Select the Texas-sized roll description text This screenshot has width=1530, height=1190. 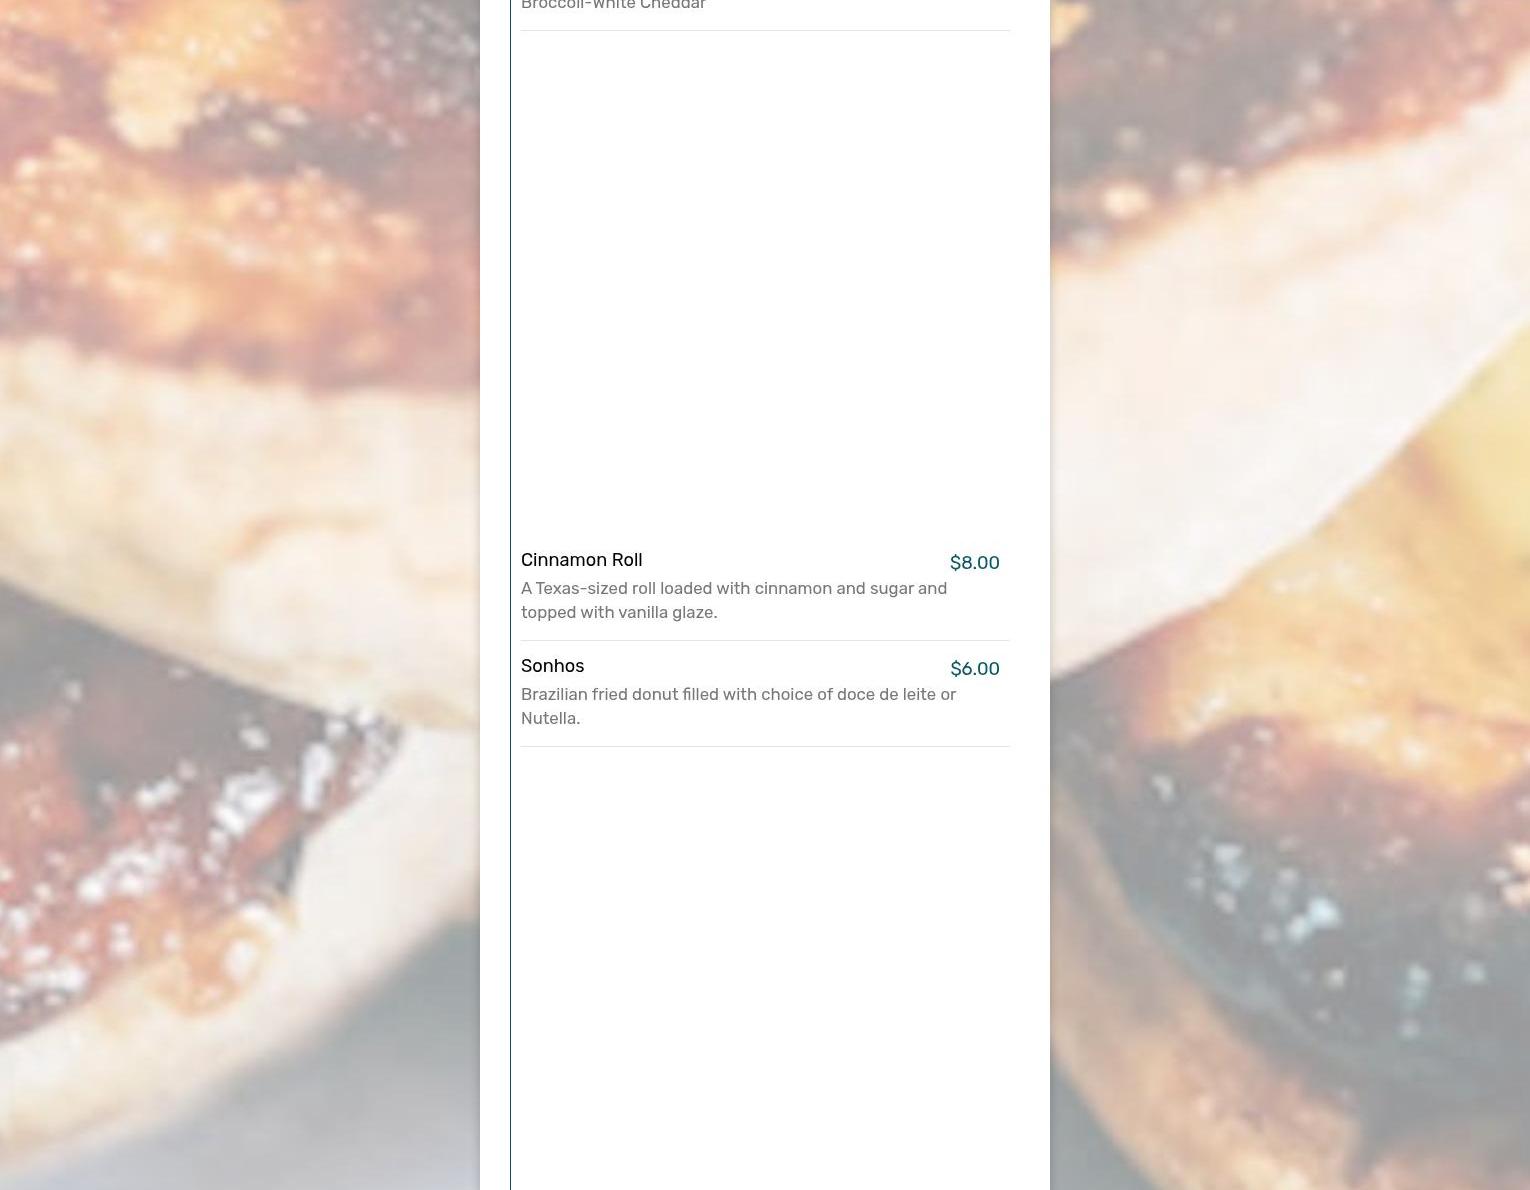point(734,600)
